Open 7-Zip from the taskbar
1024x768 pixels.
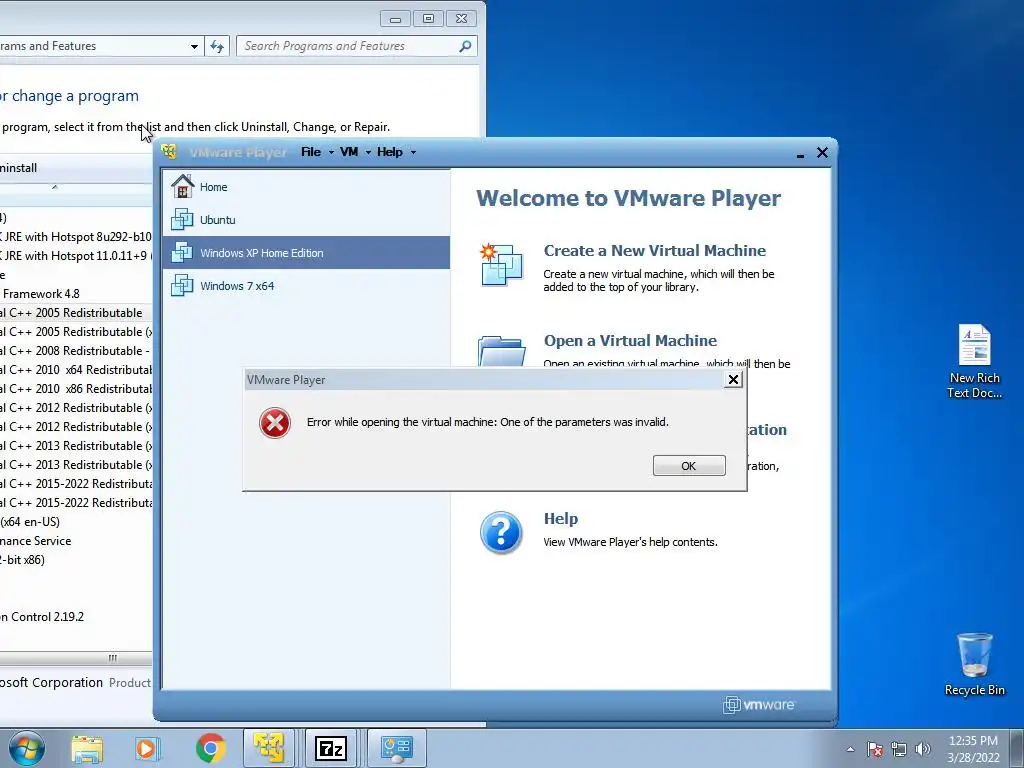[331, 748]
